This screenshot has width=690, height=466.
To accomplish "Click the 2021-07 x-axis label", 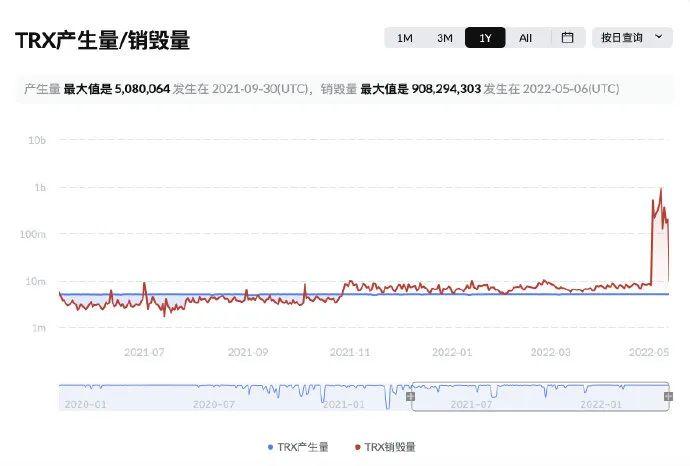I will [x=144, y=352].
